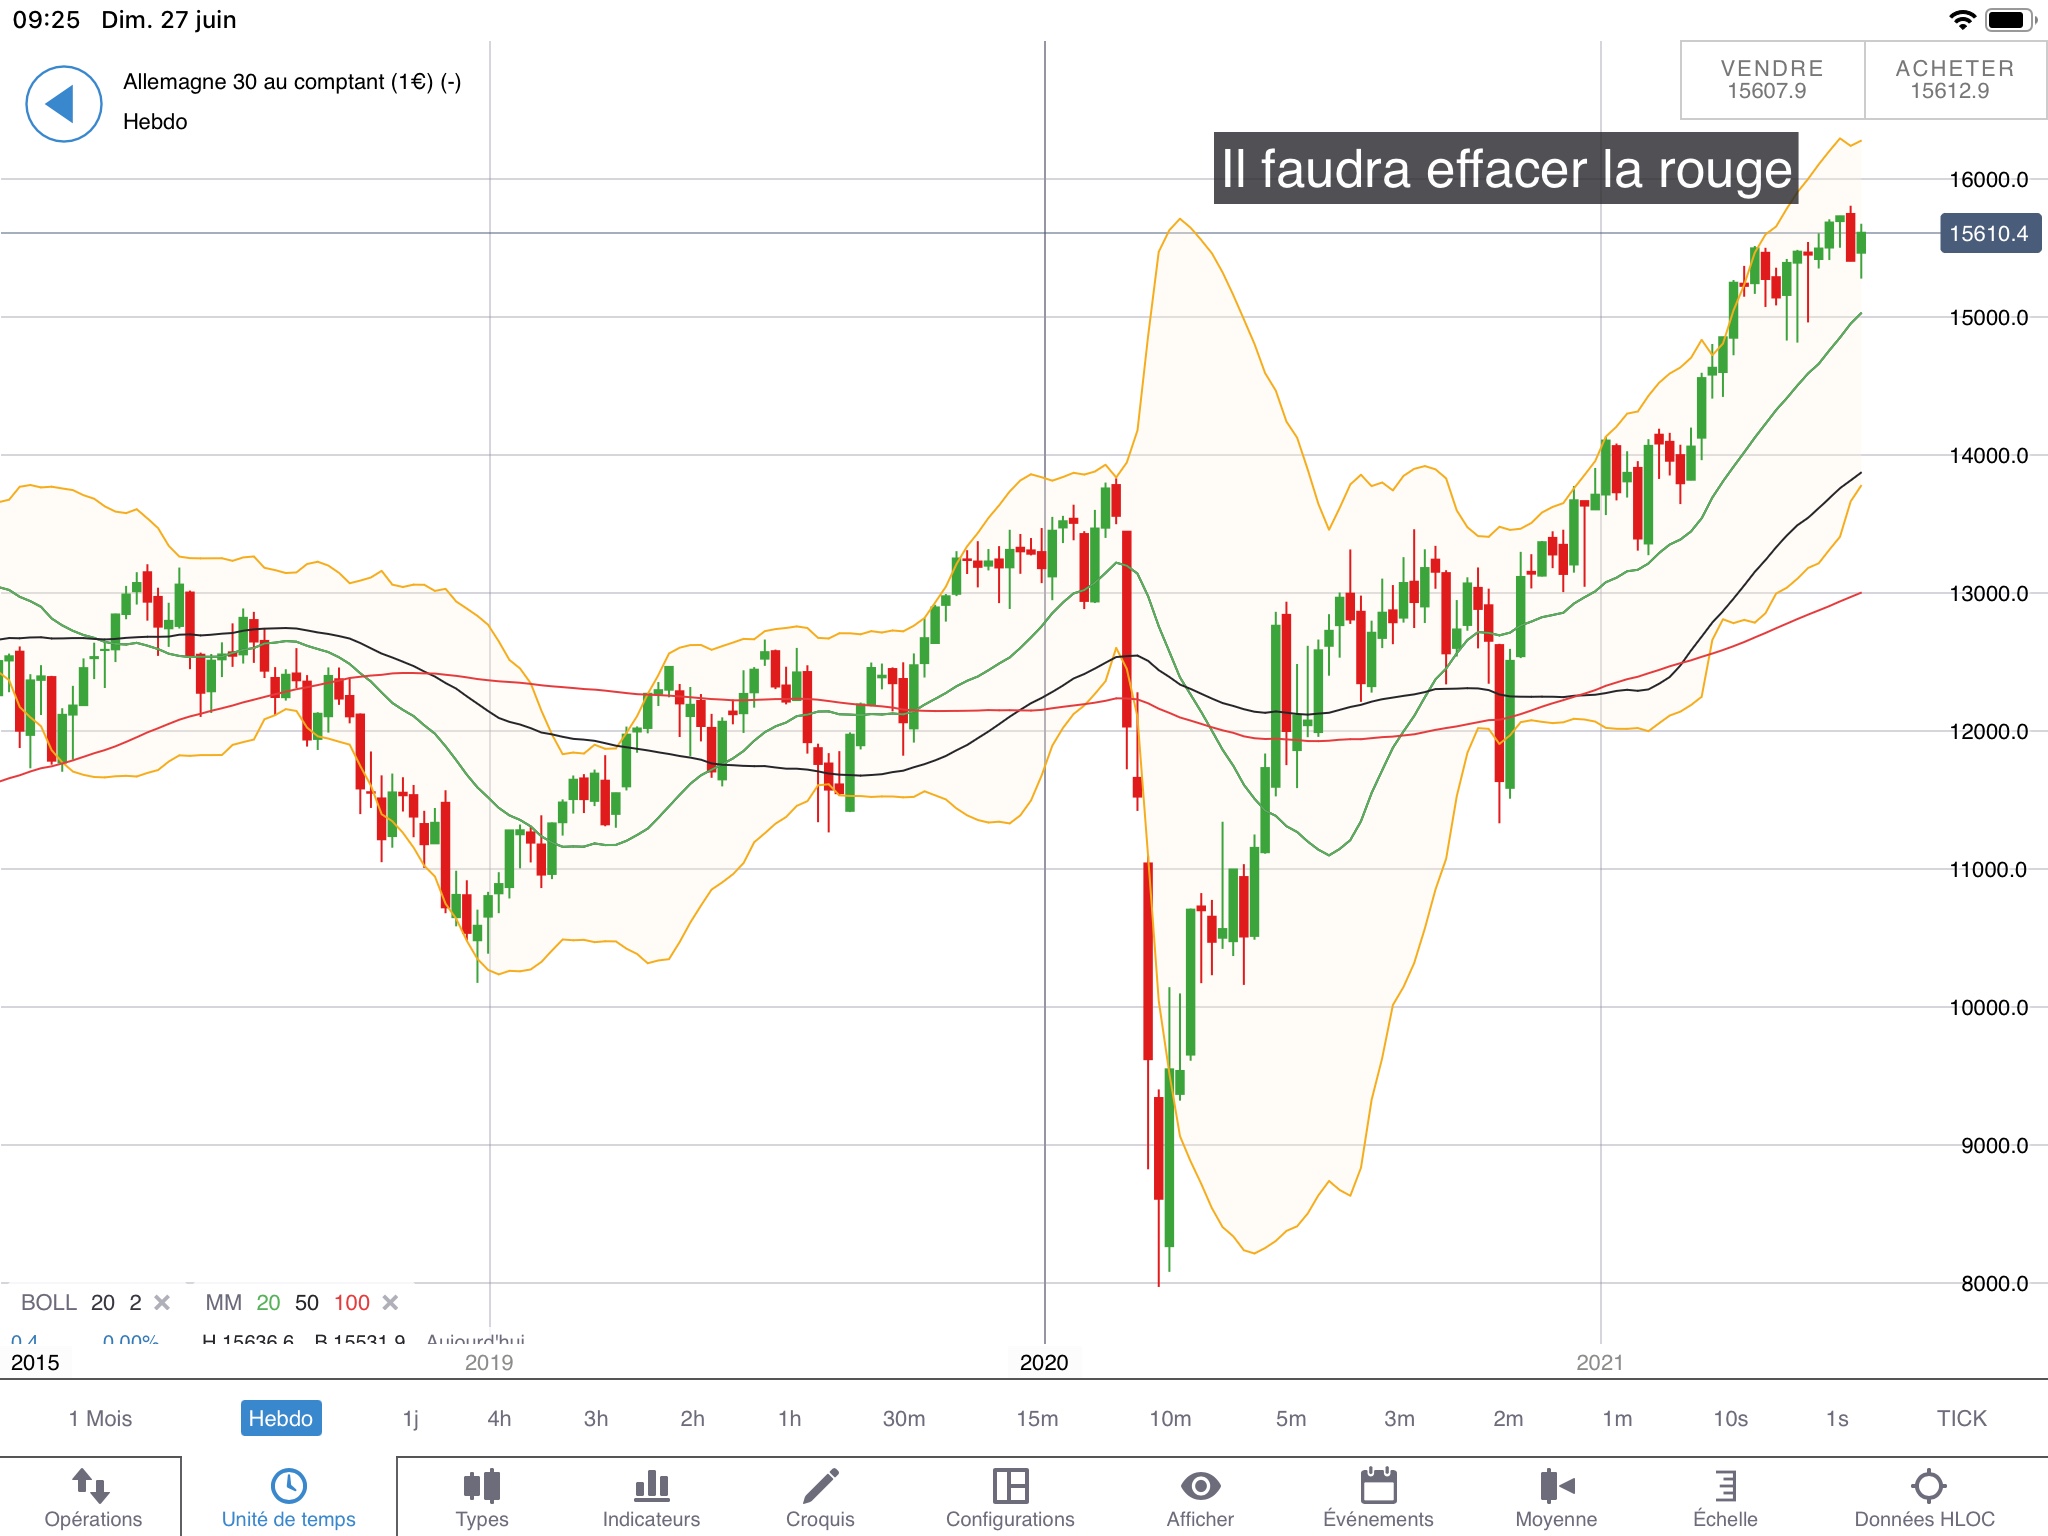Image resolution: width=2048 pixels, height=1536 pixels.
Task: Toggle the Afficher eye icon
Action: [1200, 1486]
